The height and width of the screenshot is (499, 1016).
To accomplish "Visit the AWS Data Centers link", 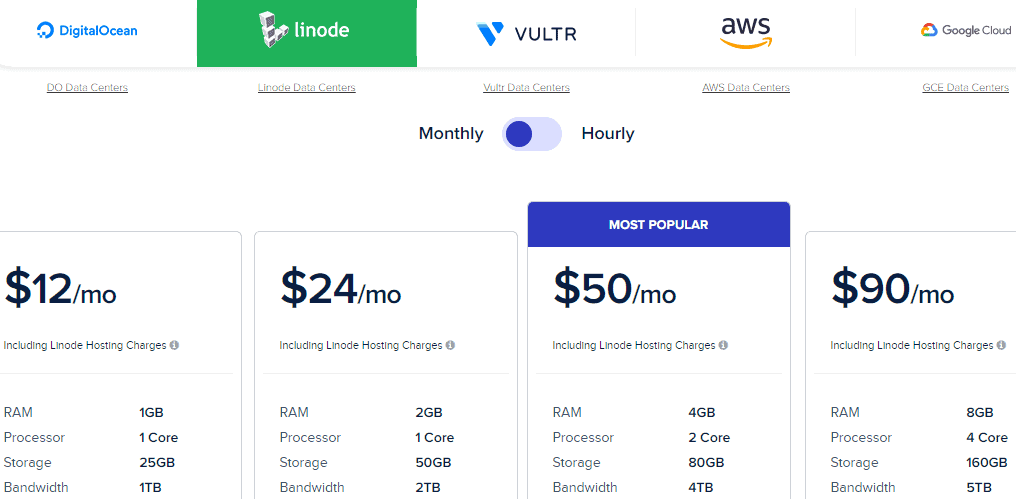I will click(x=746, y=88).
